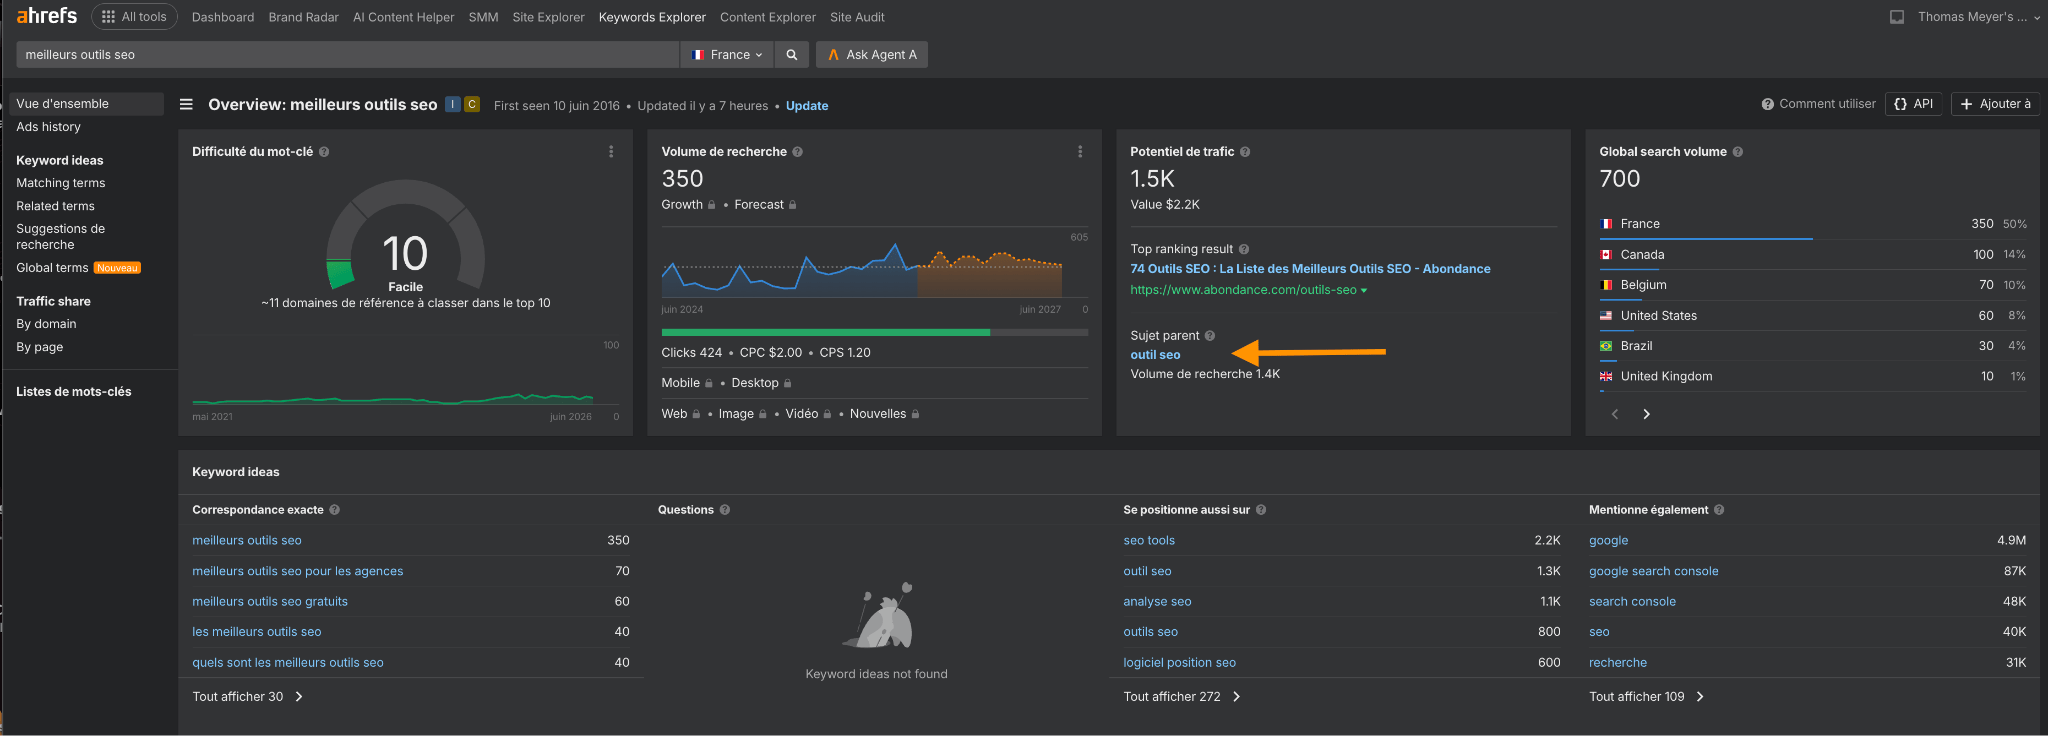Click help icon beside Questions
Viewport: 2048px width, 736px height.
pyautogui.click(x=725, y=510)
